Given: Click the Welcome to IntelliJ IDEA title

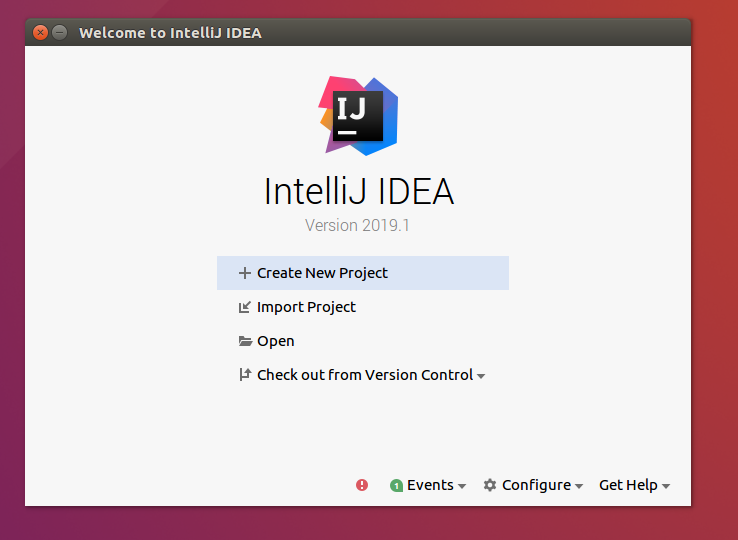Looking at the screenshot, I should coord(170,33).
